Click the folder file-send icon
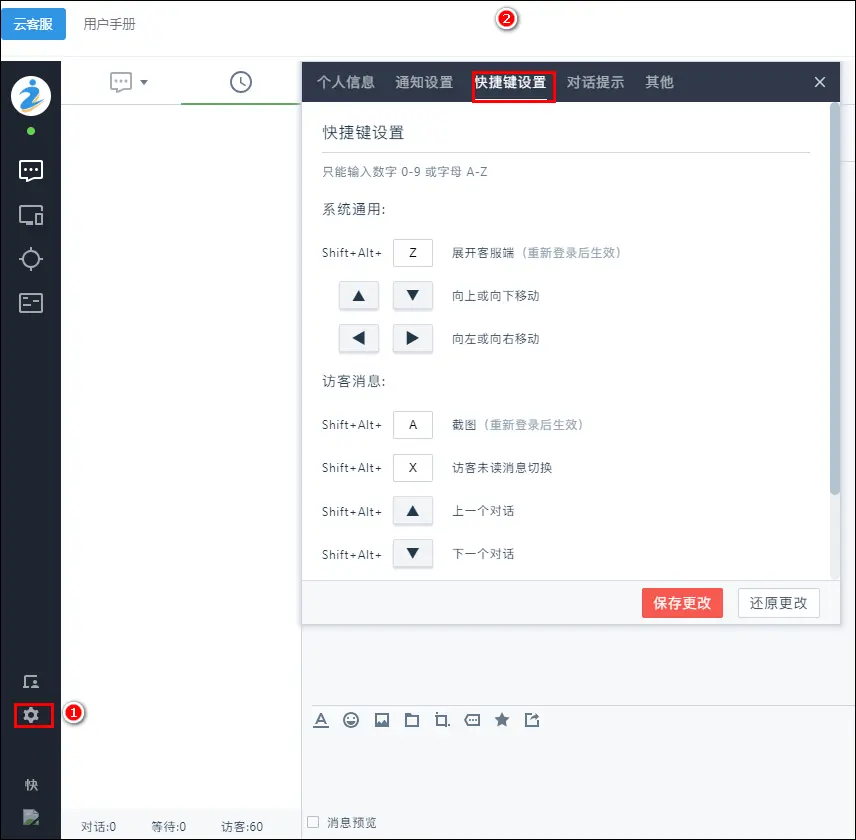Screen dimensions: 856x840 pyautogui.click(x=411, y=720)
